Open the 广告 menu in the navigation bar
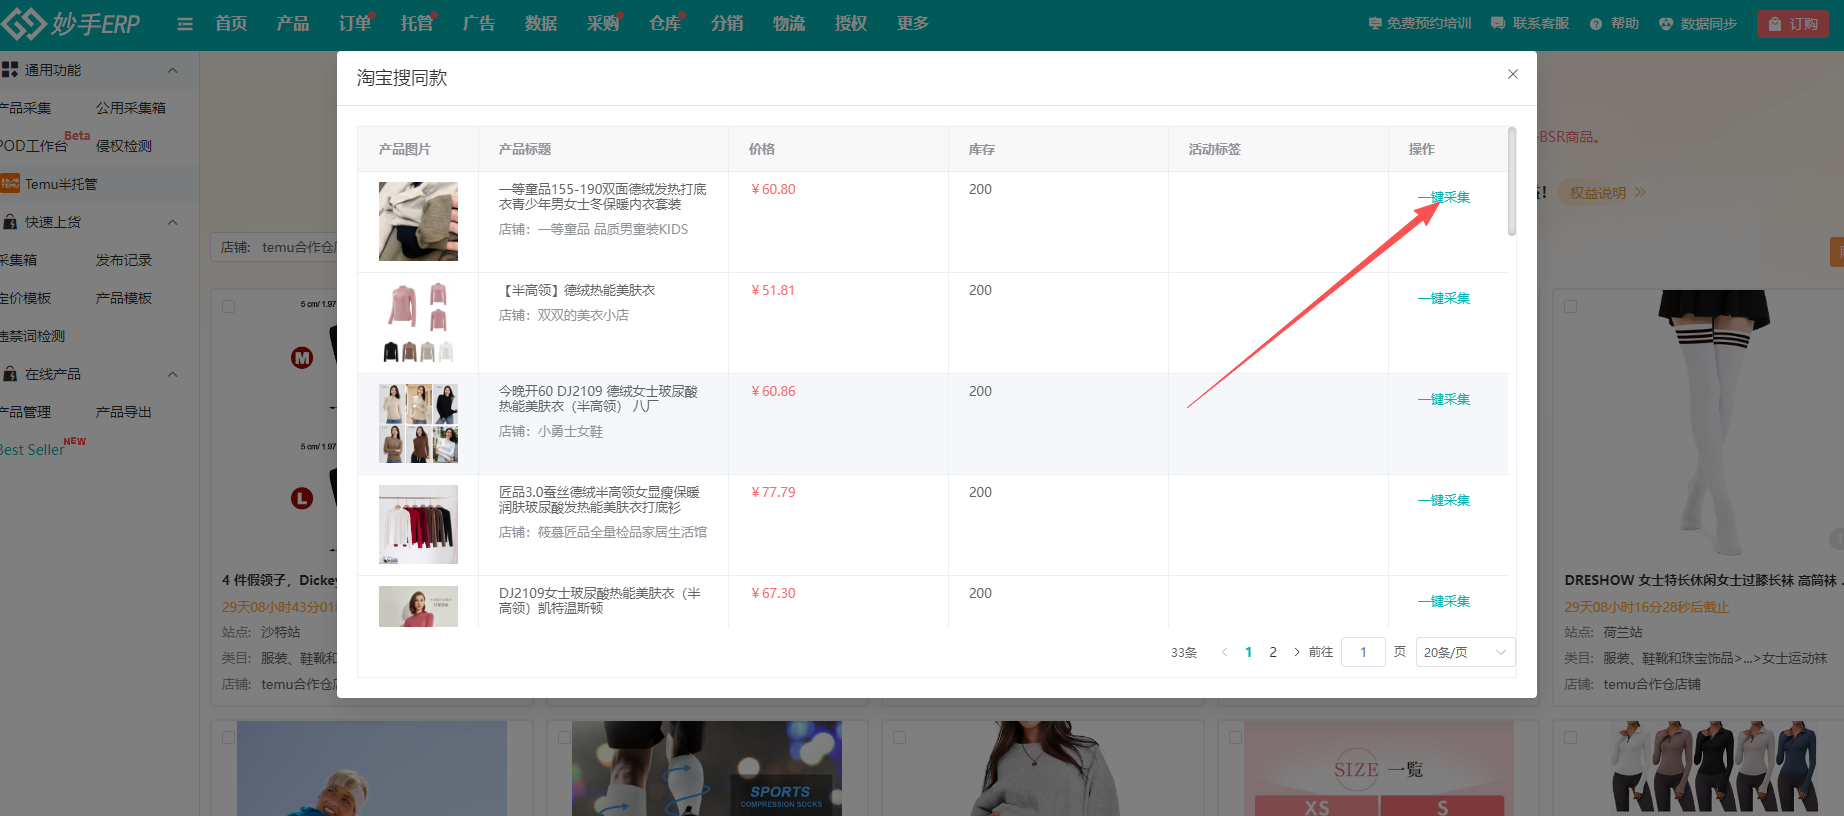This screenshot has width=1844, height=816. (479, 24)
